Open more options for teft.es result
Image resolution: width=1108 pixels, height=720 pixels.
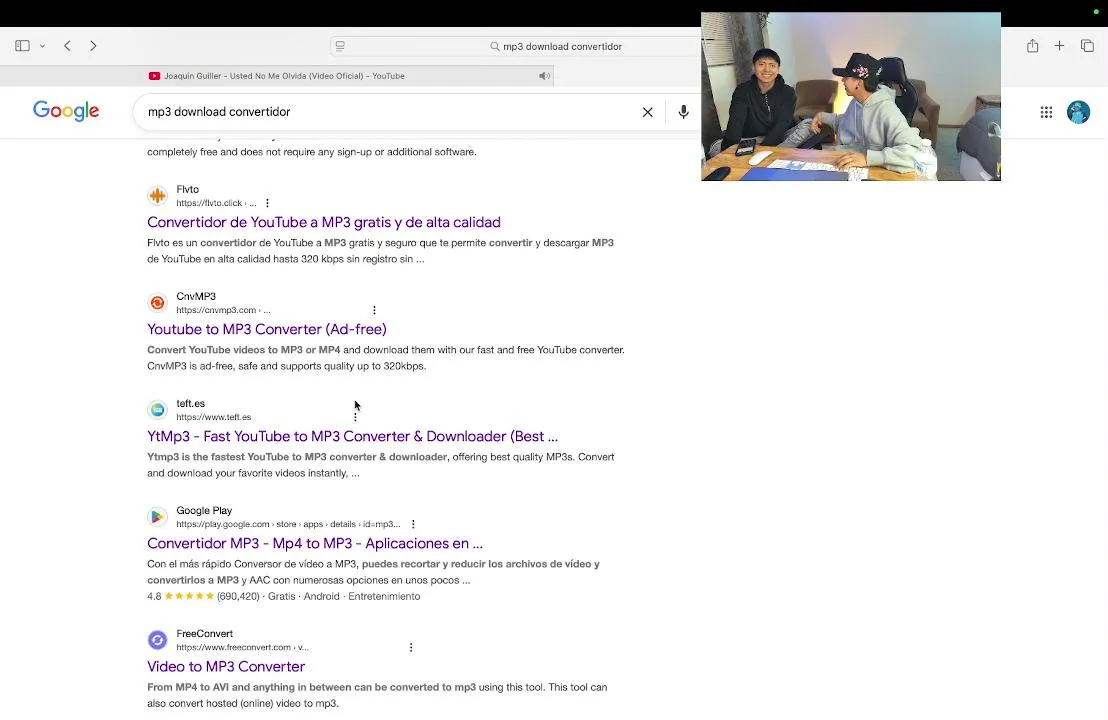(x=355, y=417)
